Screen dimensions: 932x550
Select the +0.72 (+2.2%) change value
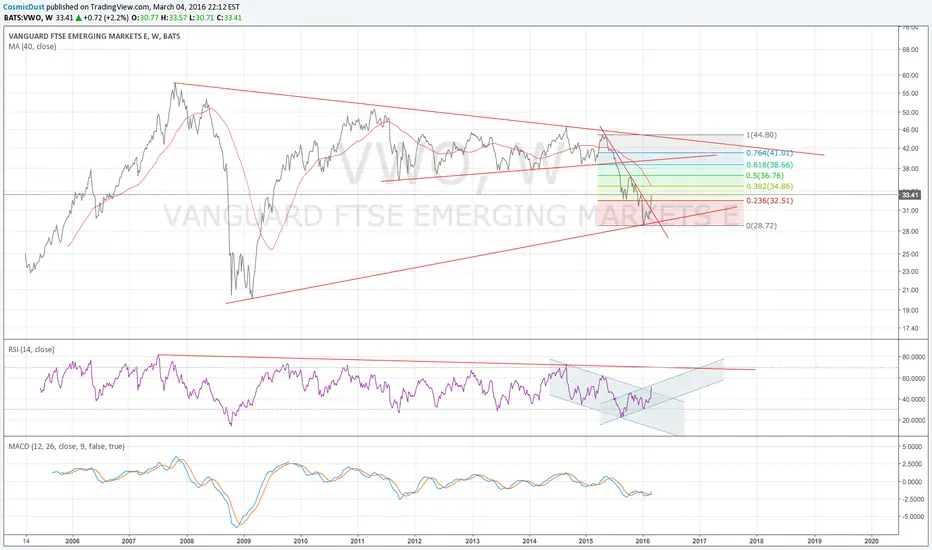106,18
